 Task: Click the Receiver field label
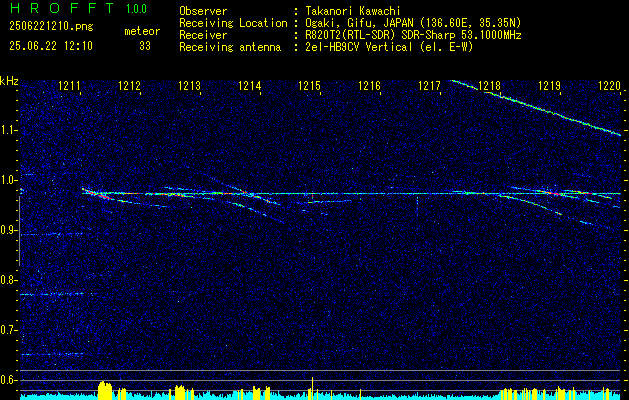(x=203, y=35)
